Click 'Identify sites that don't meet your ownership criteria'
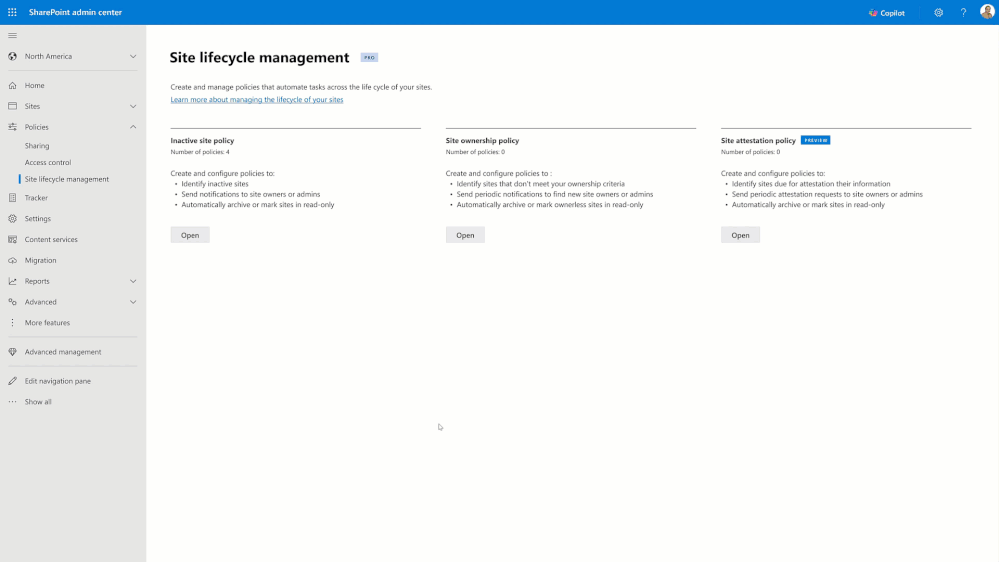This screenshot has width=999, height=562. point(540,184)
